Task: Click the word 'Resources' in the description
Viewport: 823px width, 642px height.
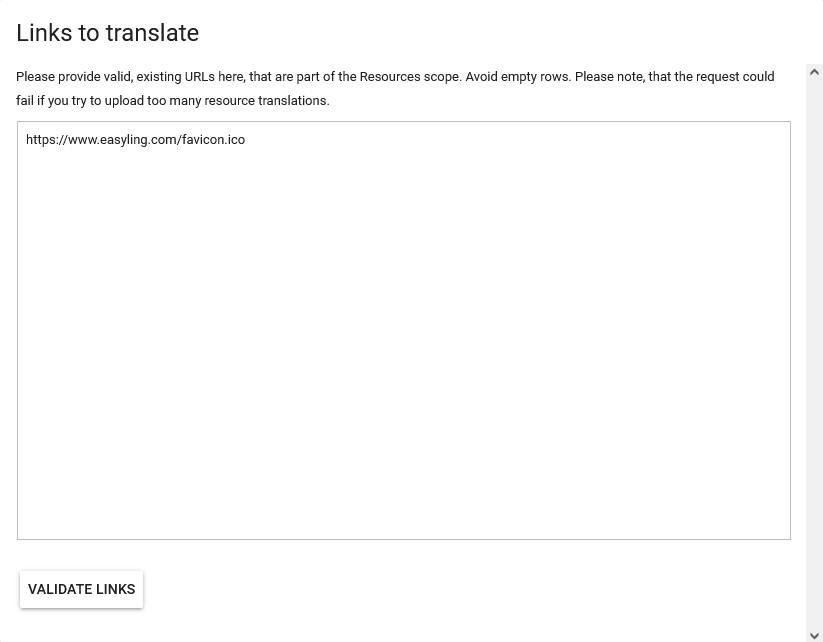Action: [x=390, y=77]
